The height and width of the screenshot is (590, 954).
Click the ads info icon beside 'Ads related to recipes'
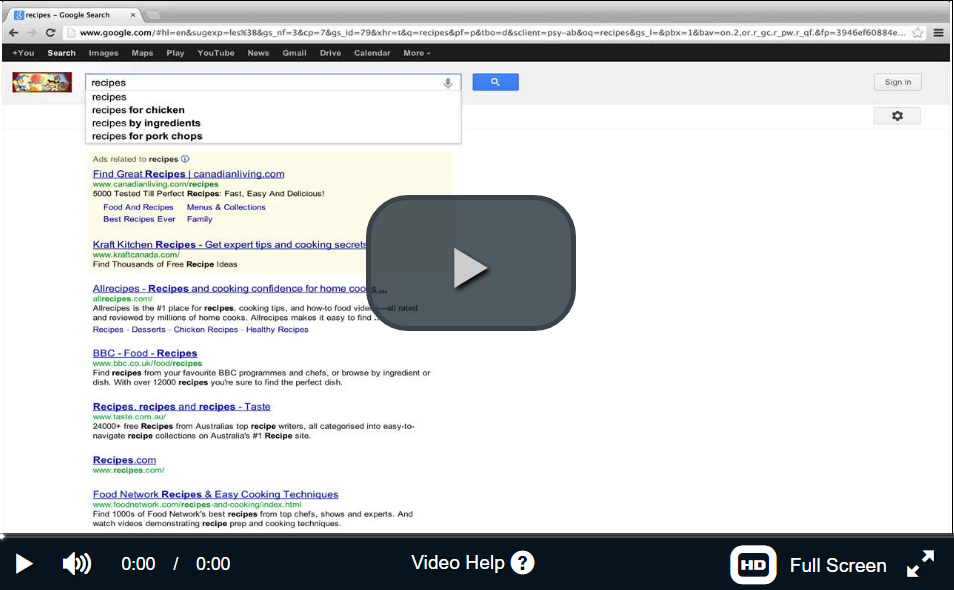tap(185, 159)
